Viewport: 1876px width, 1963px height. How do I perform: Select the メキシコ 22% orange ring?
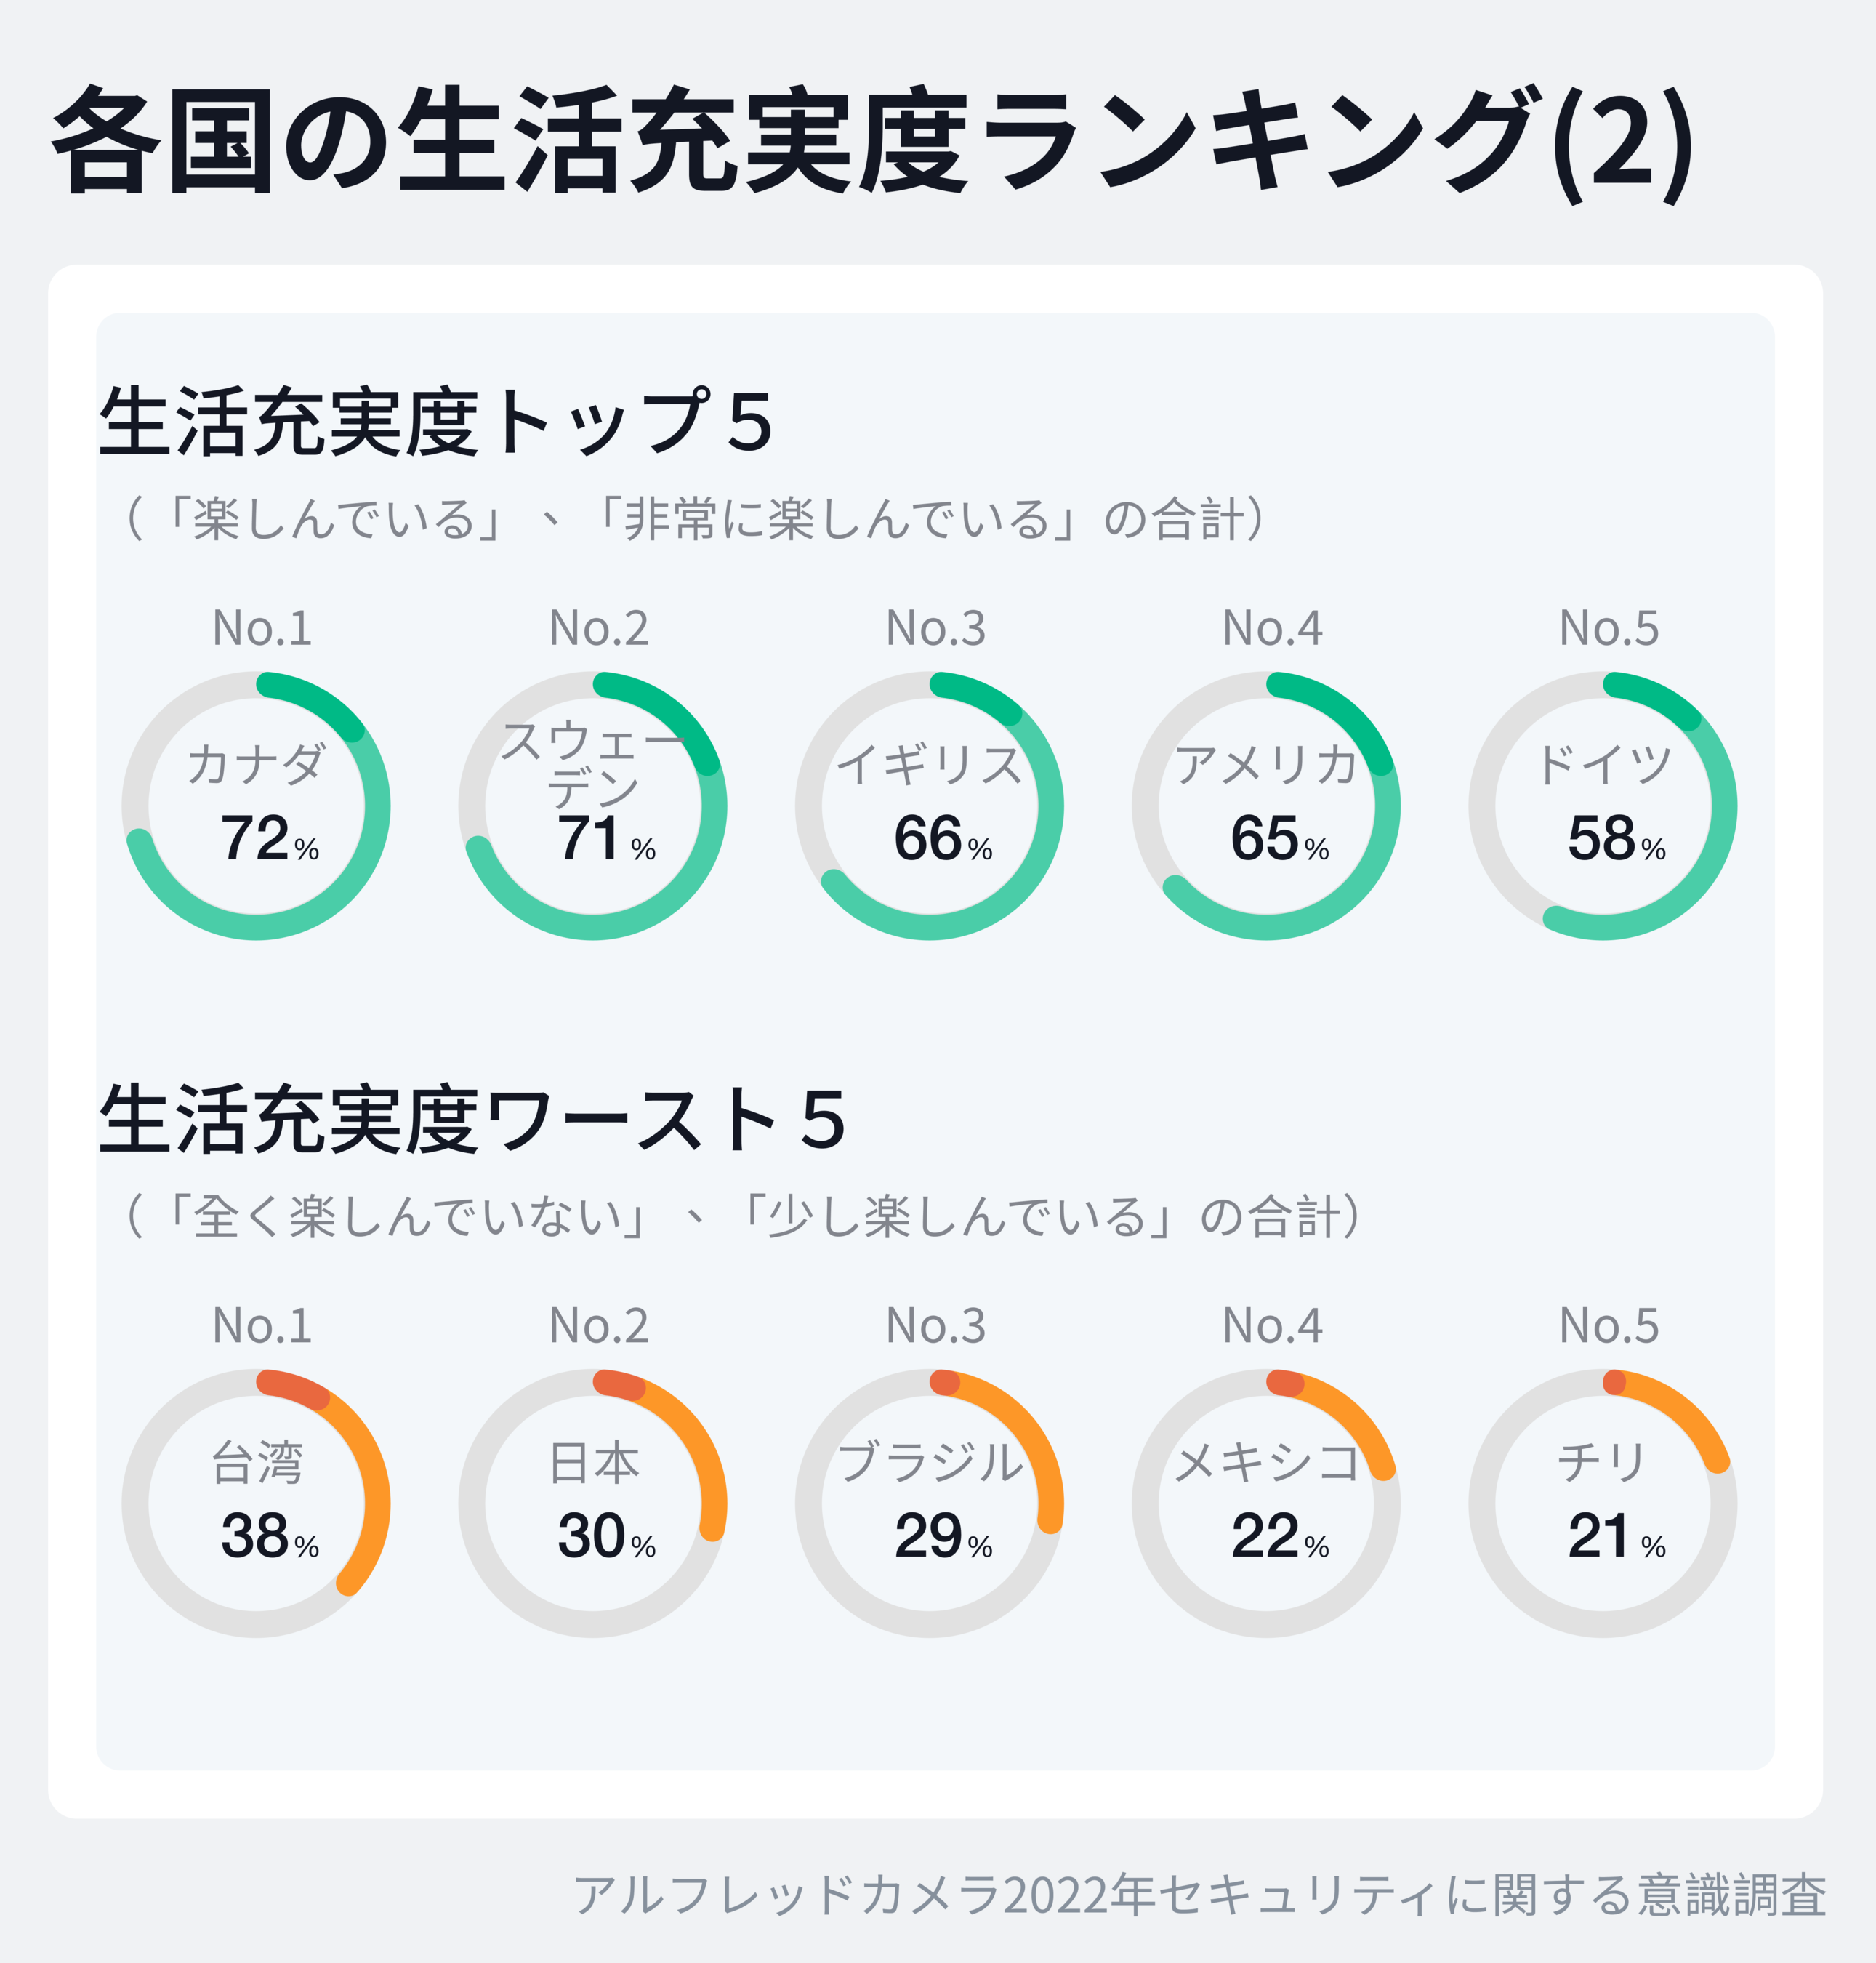[x=1266, y=1503]
